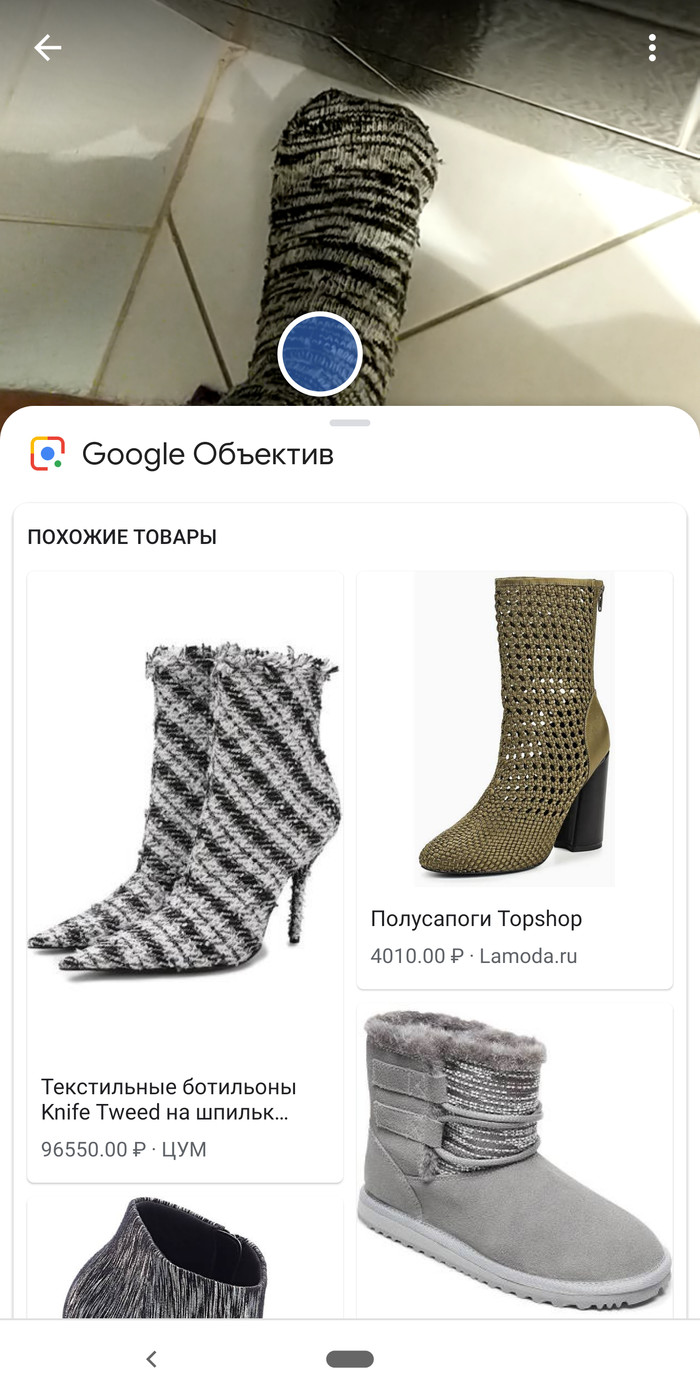Open the Текстильные ботильоны Knife Tweed title
The width and height of the screenshot is (700, 1400).
[169, 1099]
